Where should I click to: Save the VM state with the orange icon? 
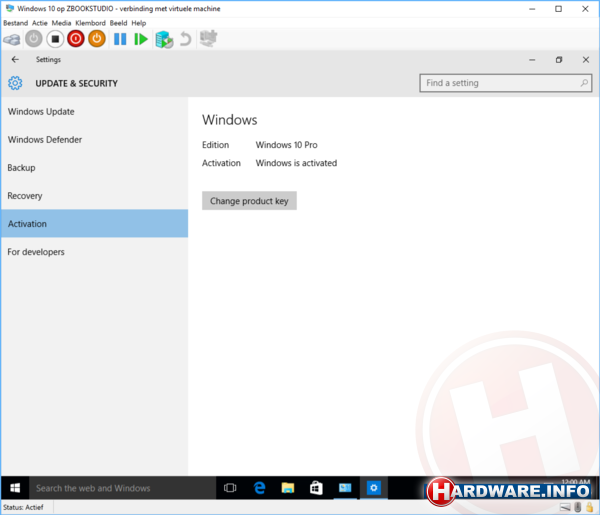(97, 39)
